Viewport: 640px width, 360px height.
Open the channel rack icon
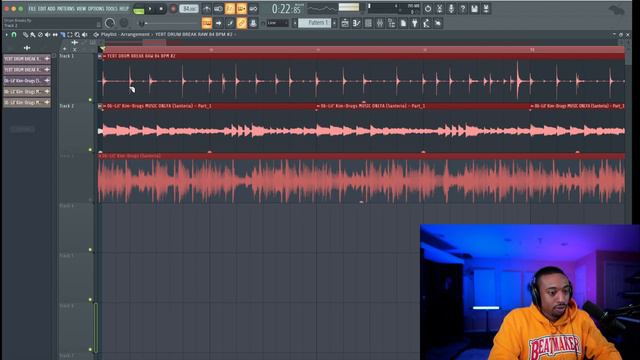(x=368, y=23)
